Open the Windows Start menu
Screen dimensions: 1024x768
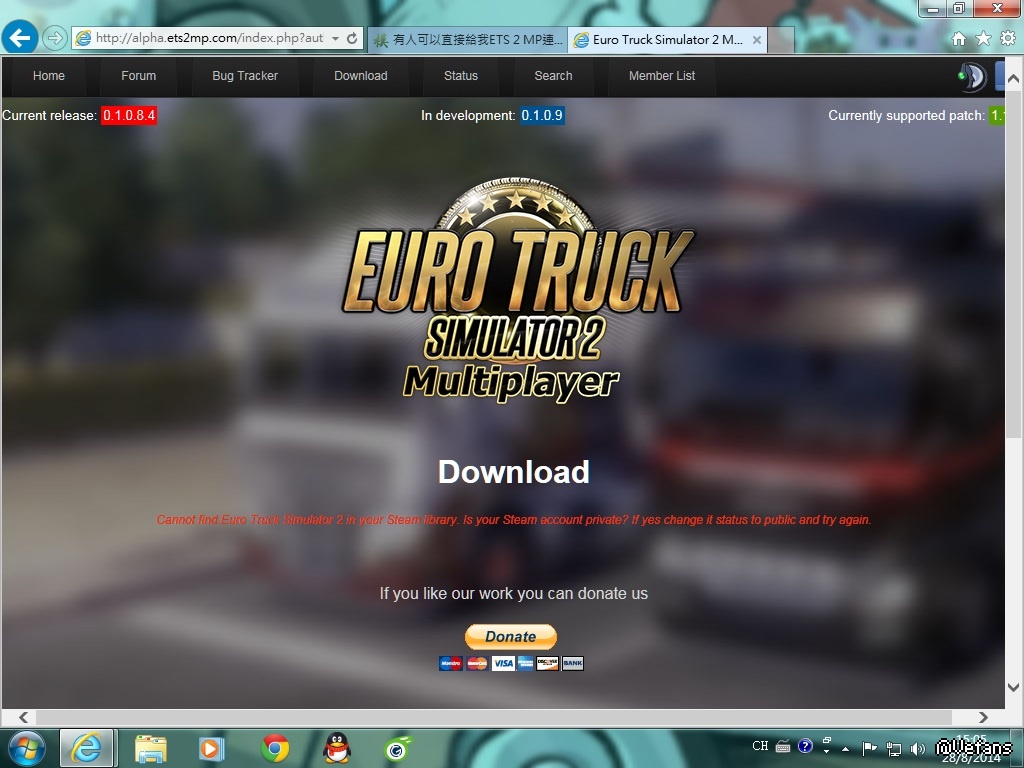tap(27, 748)
